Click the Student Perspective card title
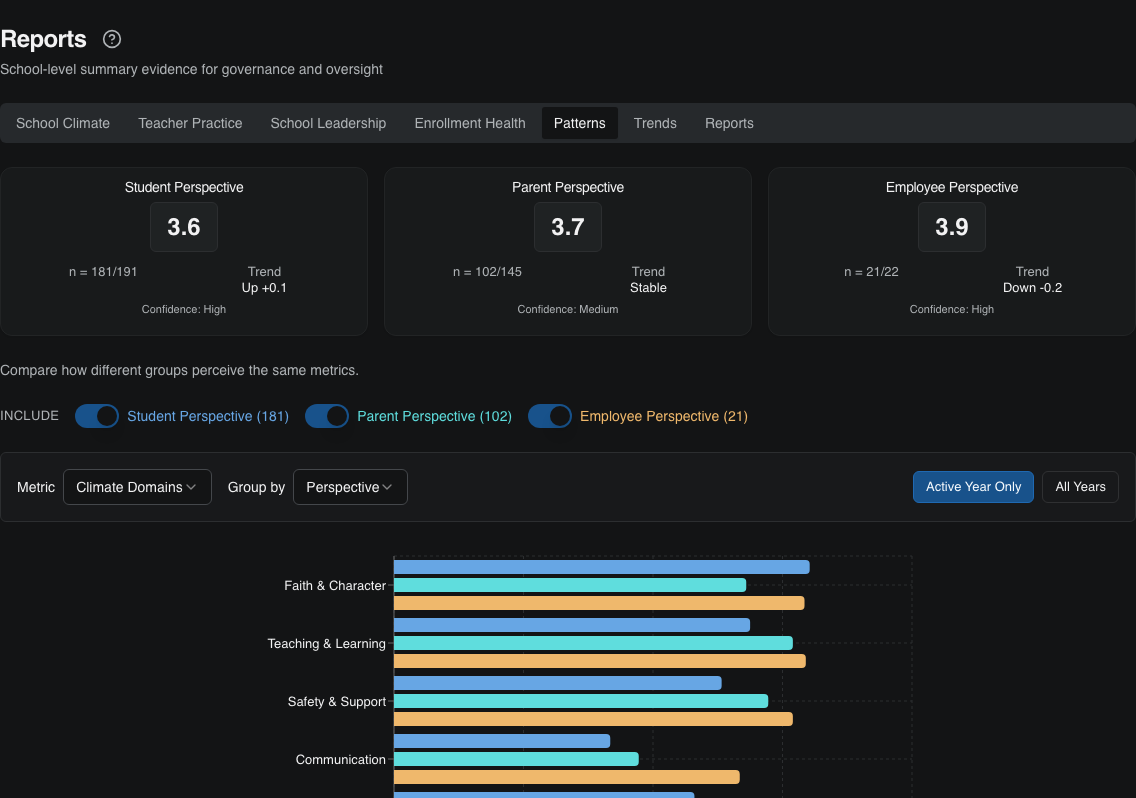Viewport: 1136px width, 798px height. pyautogui.click(x=184, y=187)
